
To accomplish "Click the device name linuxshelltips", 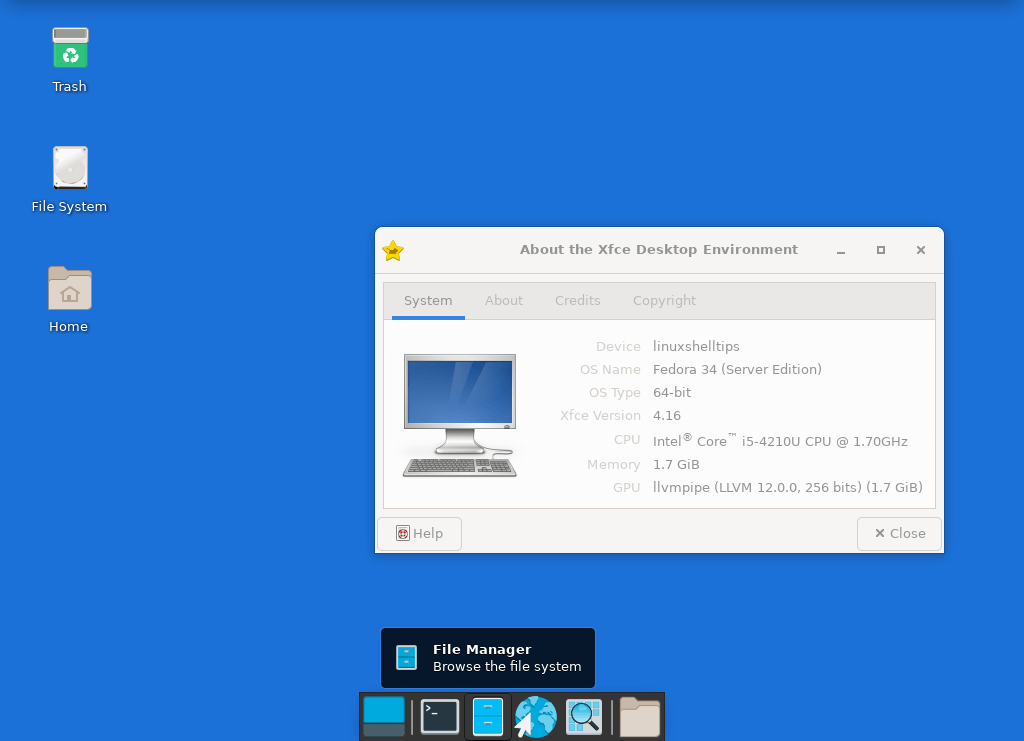I will click(696, 346).
